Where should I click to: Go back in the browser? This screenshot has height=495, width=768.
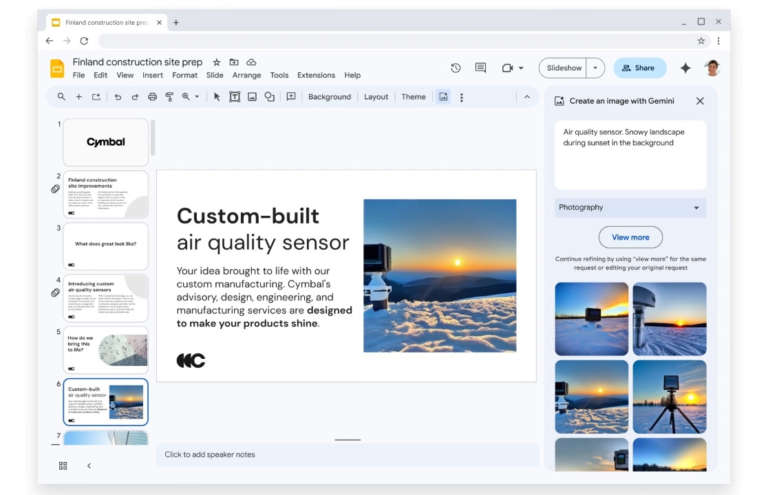click(x=49, y=41)
